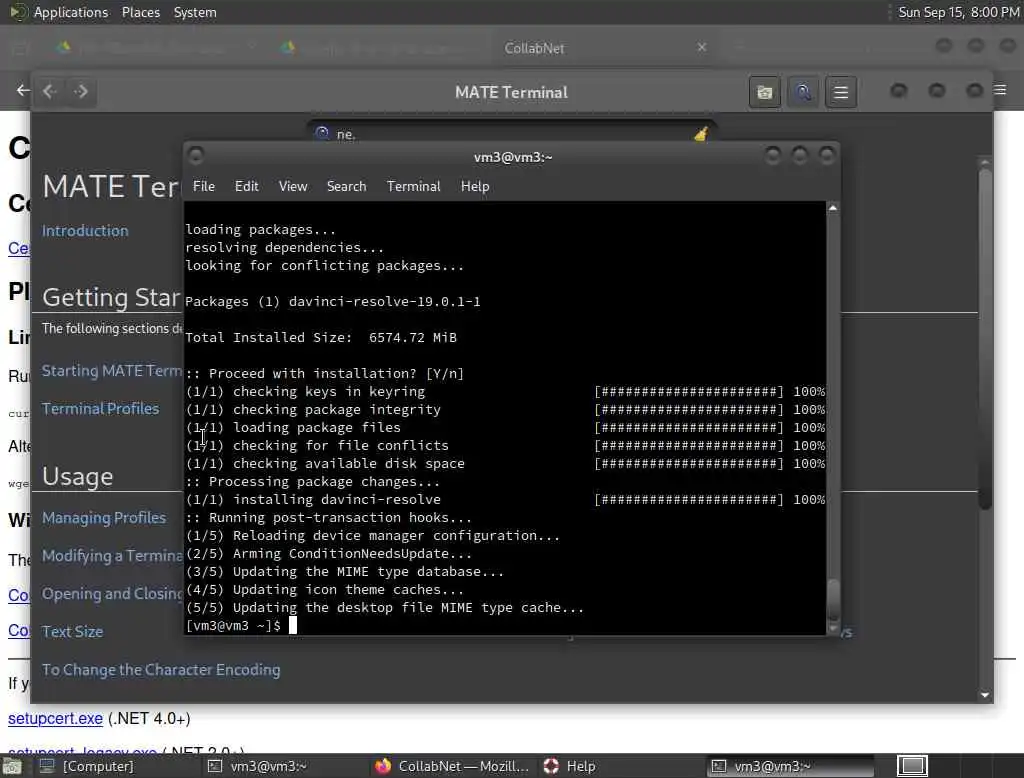The width and height of the screenshot is (1024, 778).
Task: Open the Terminal menu
Action: [413, 186]
